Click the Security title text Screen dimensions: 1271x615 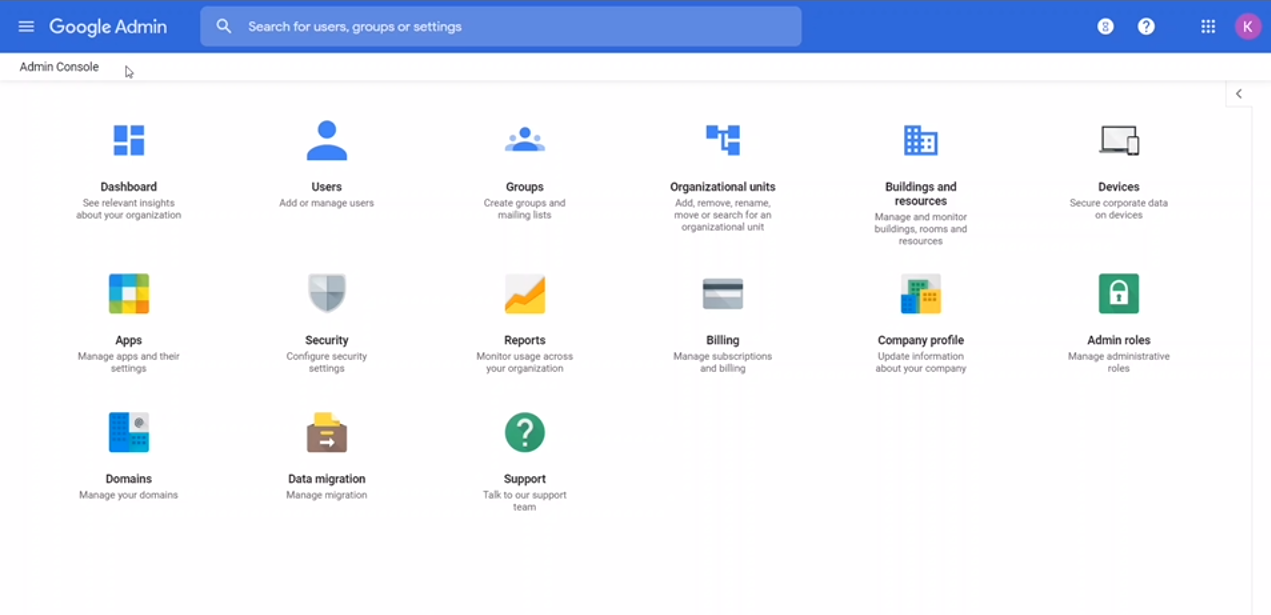click(327, 340)
